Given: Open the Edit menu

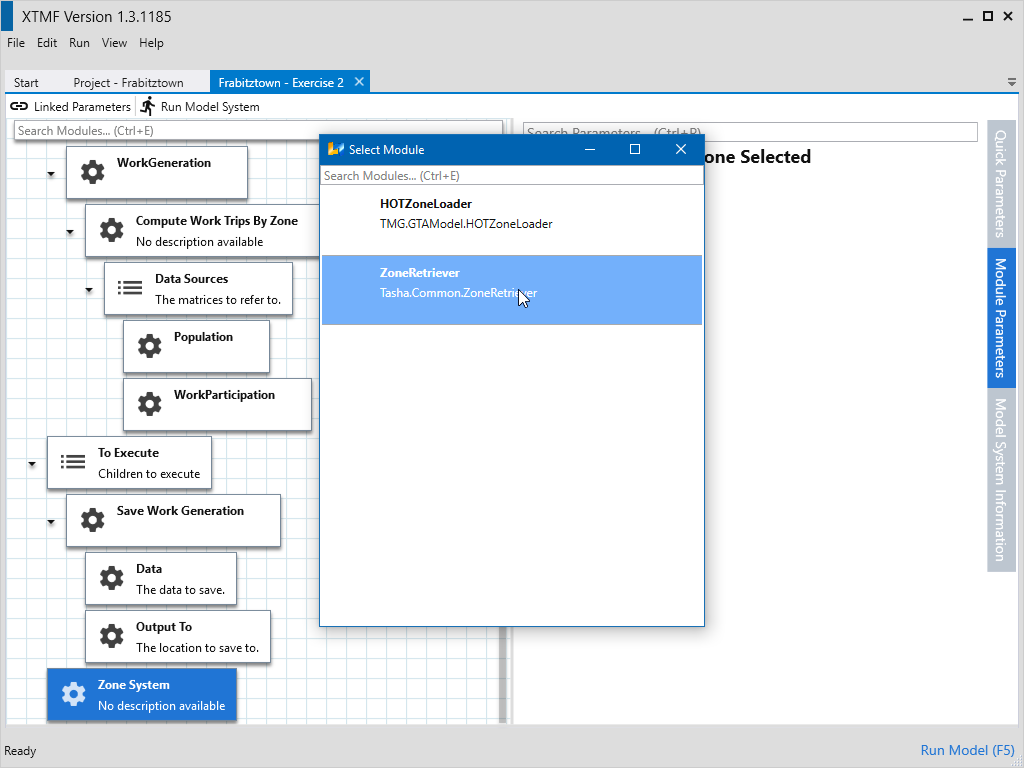Looking at the screenshot, I should 47,43.
